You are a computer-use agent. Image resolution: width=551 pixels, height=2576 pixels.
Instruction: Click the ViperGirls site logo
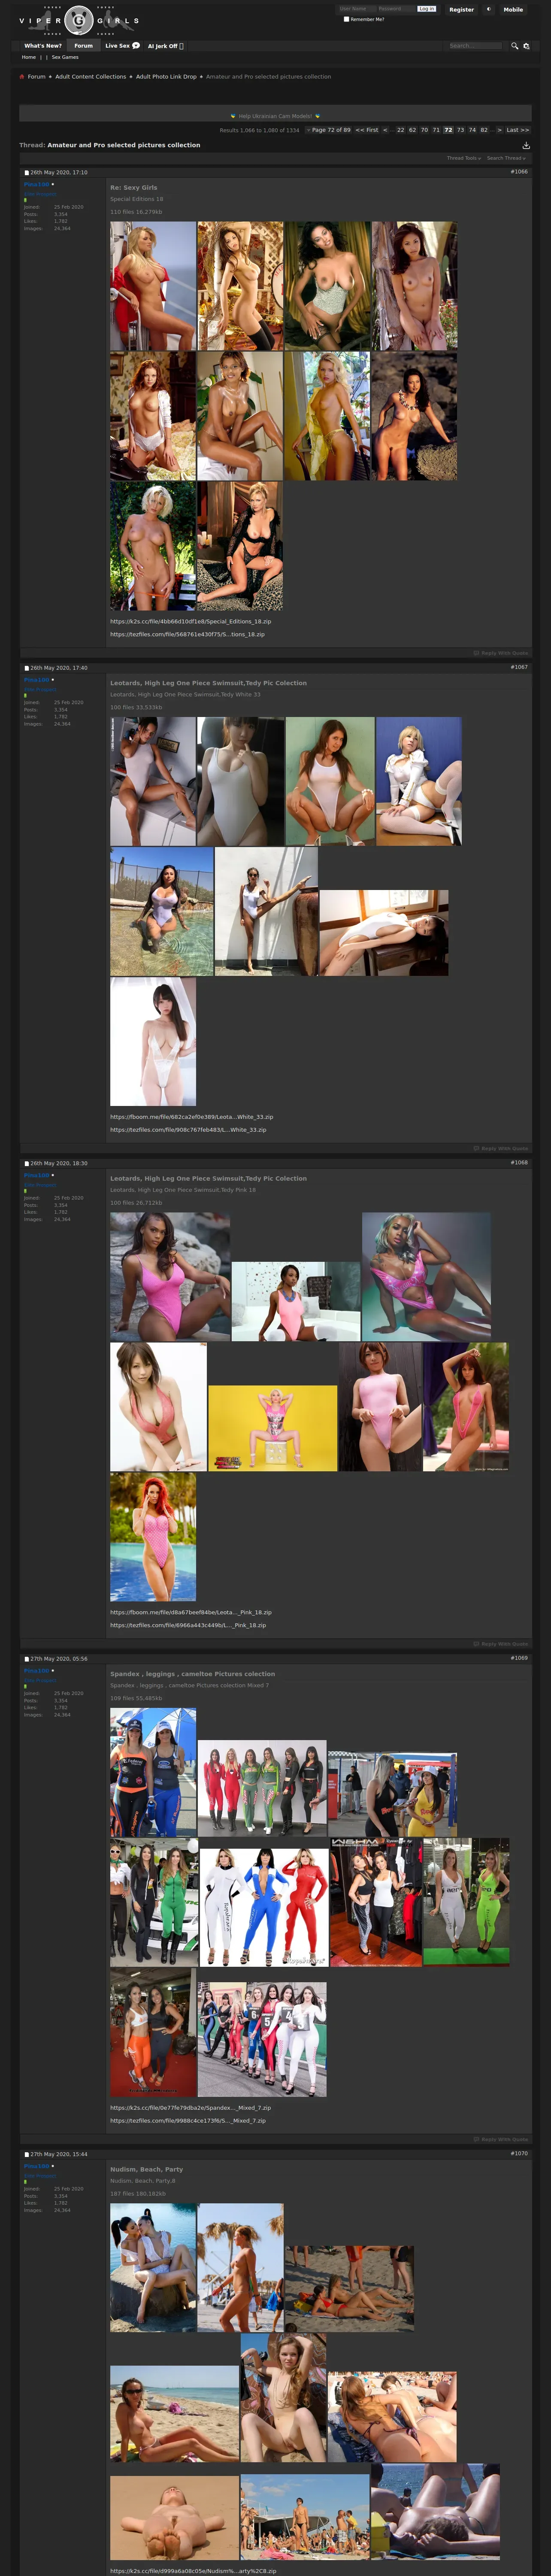click(x=79, y=20)
